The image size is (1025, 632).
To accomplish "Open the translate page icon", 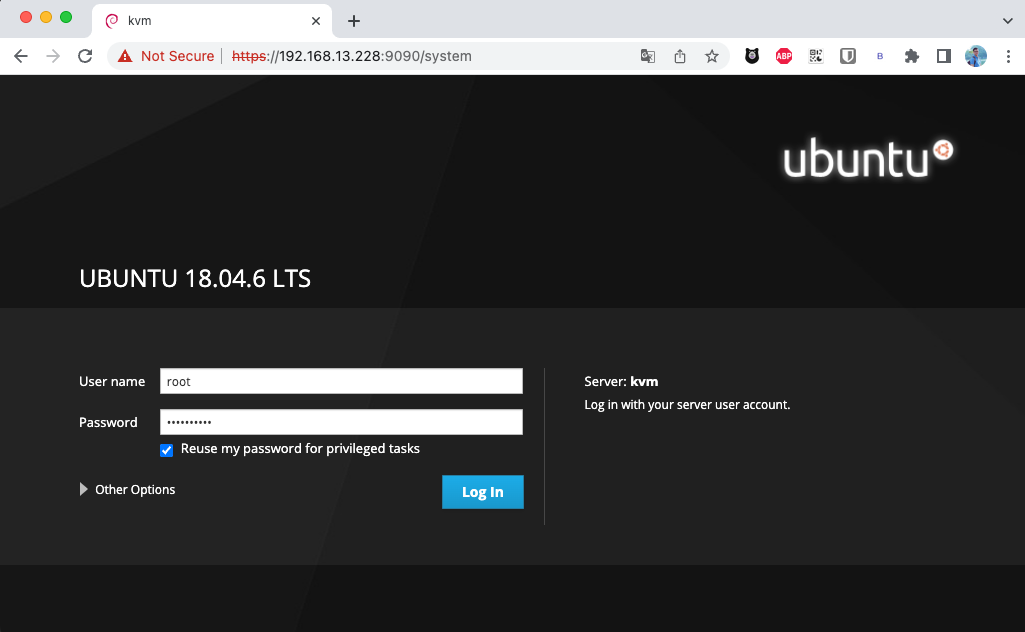I will tap(648, 56).
